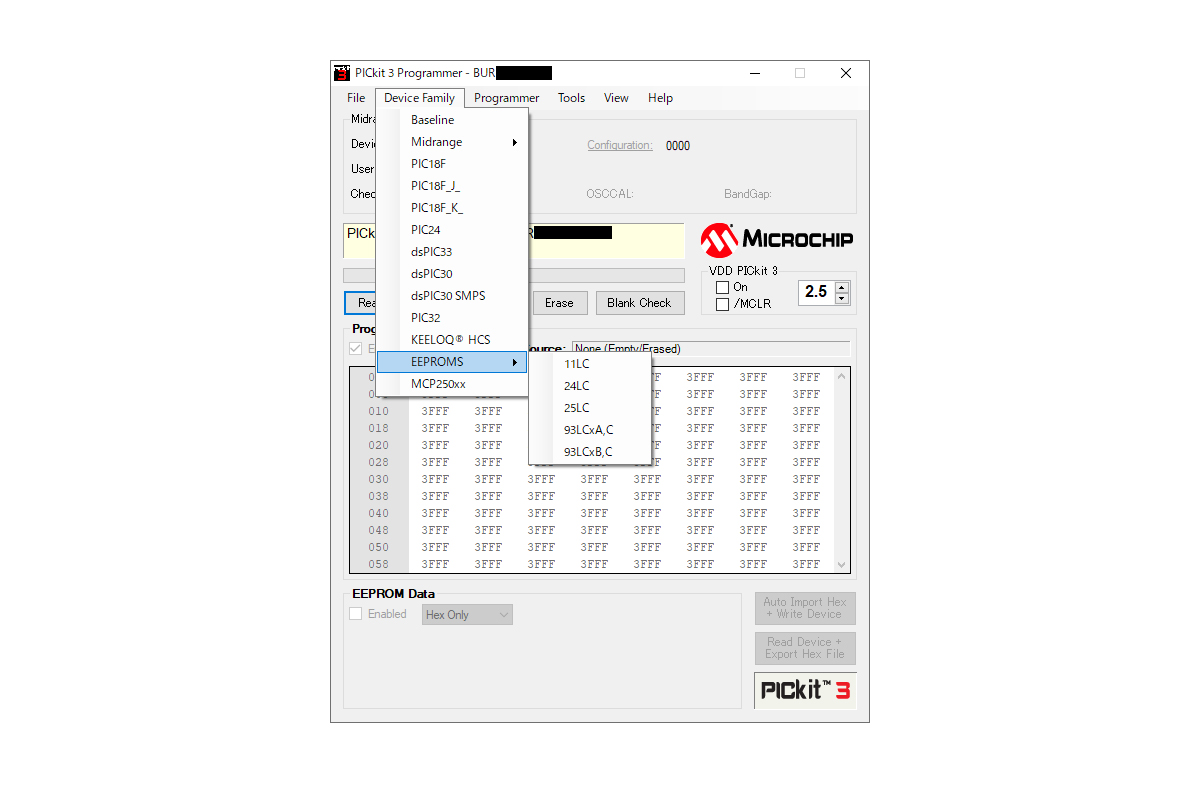
Task: Increase VDD voltage with up arrow
Action: pyautogui.click(x=841, y=287)
